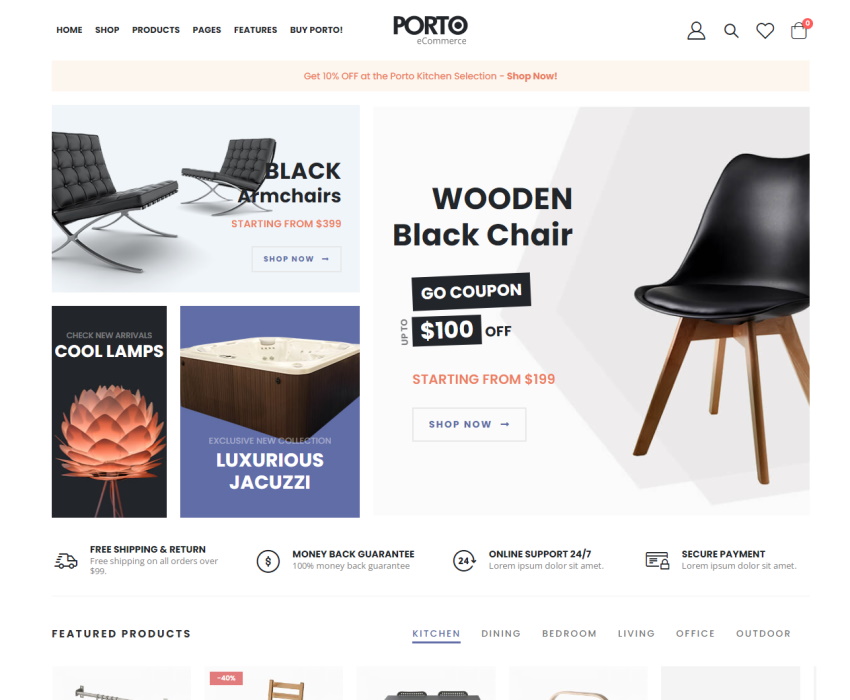Open the shopping cart bag icon
The height and width of the screenshot is (700, 850).
[799, 30]
